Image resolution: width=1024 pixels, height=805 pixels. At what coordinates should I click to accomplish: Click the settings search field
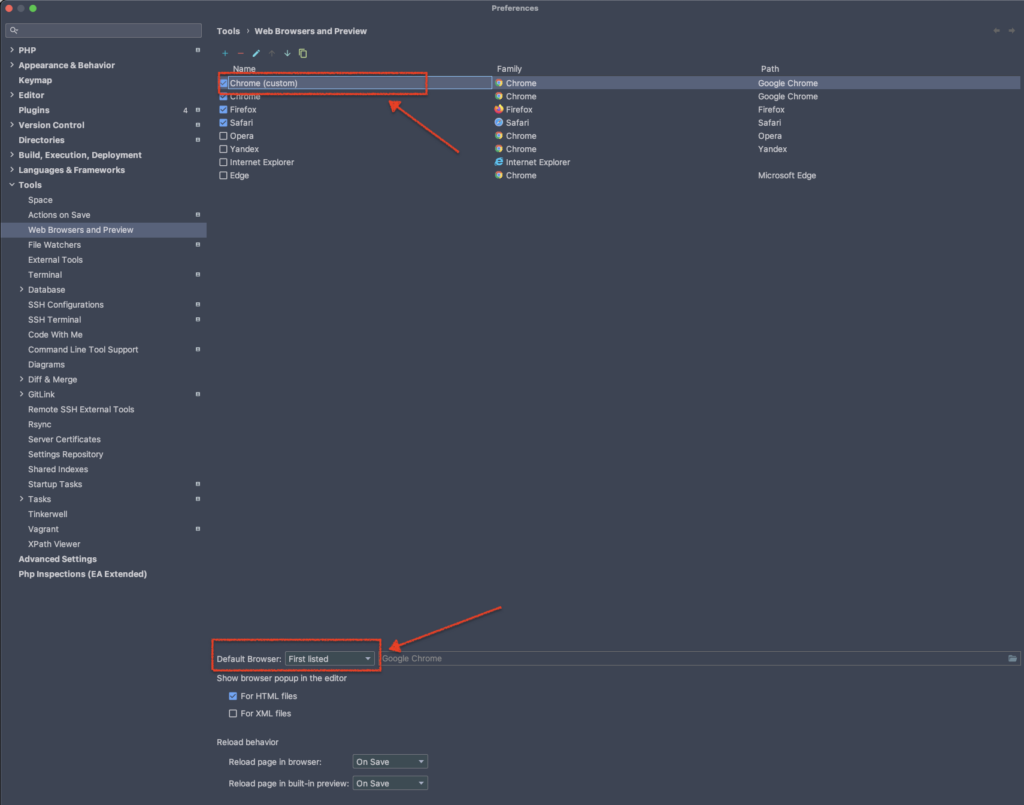tap(103, 30)
